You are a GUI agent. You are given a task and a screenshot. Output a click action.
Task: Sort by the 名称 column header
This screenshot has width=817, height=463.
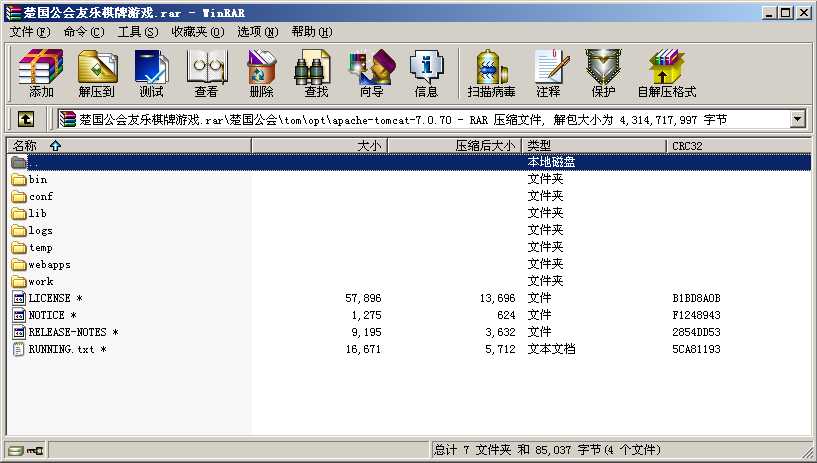click(x=129, y=146)
